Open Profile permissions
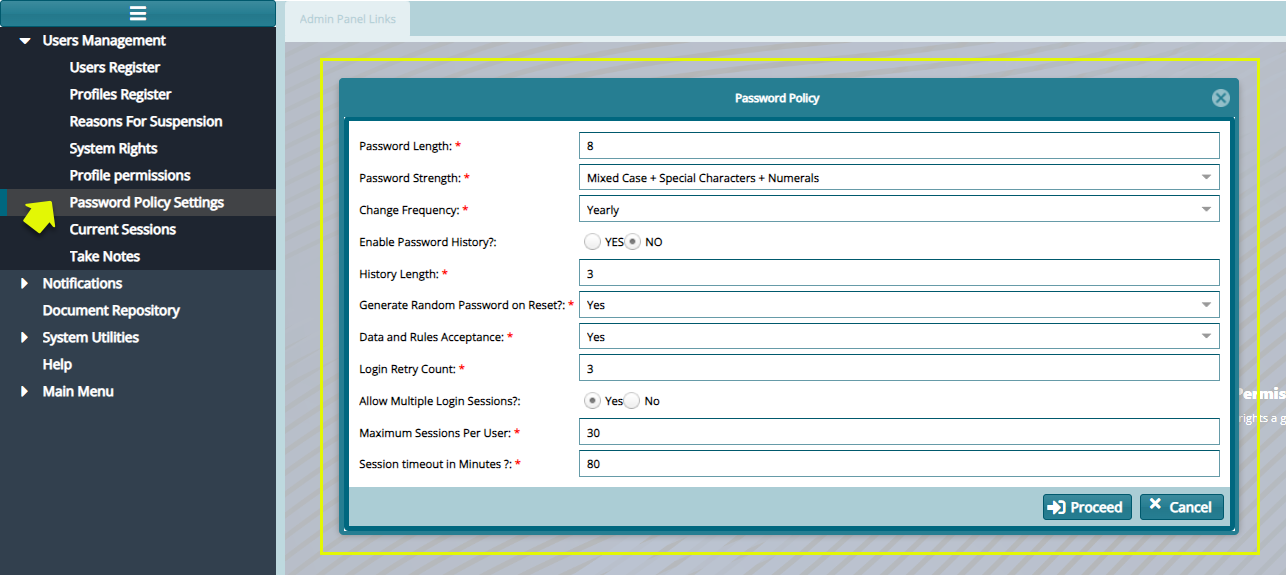 point(130,176)
